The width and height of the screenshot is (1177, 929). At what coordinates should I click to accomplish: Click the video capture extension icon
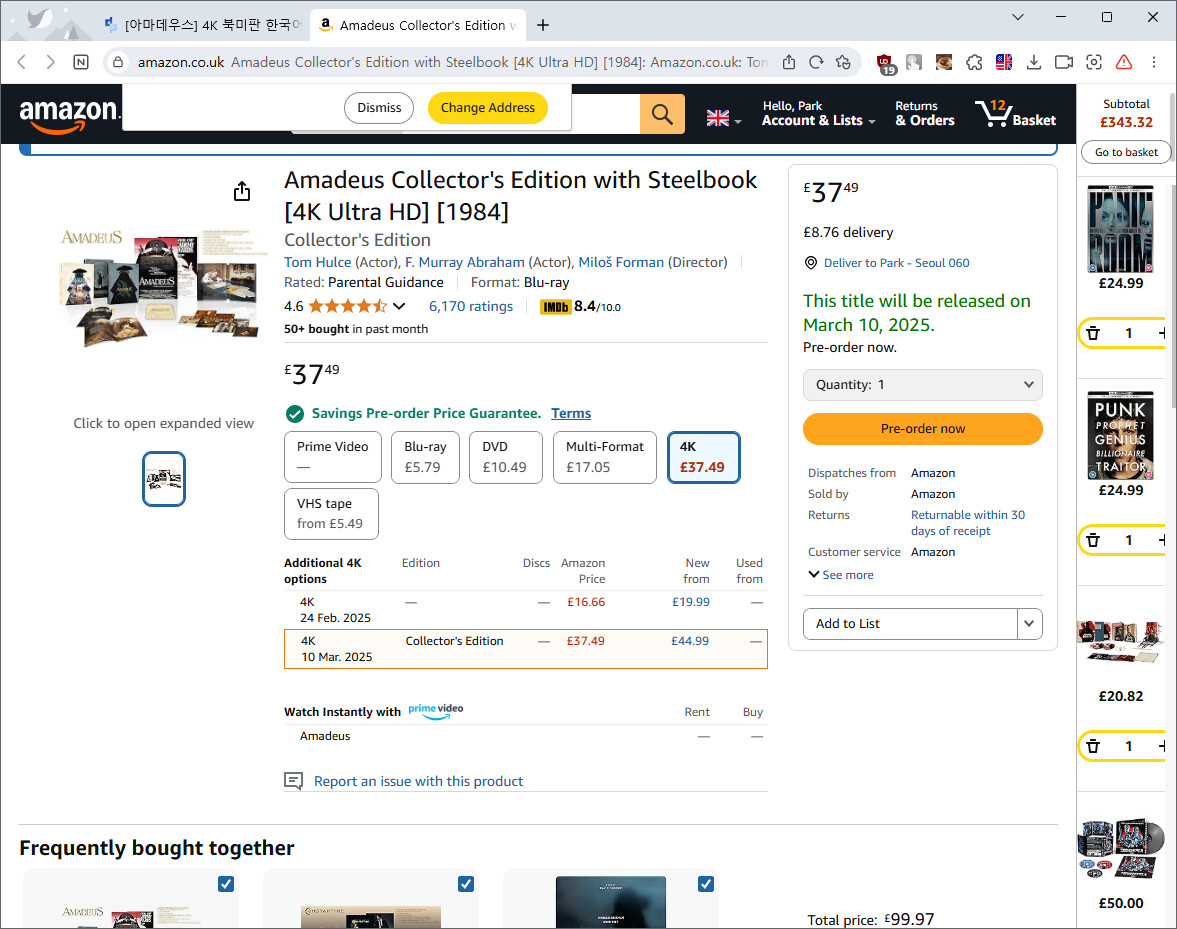[1064, 62]
